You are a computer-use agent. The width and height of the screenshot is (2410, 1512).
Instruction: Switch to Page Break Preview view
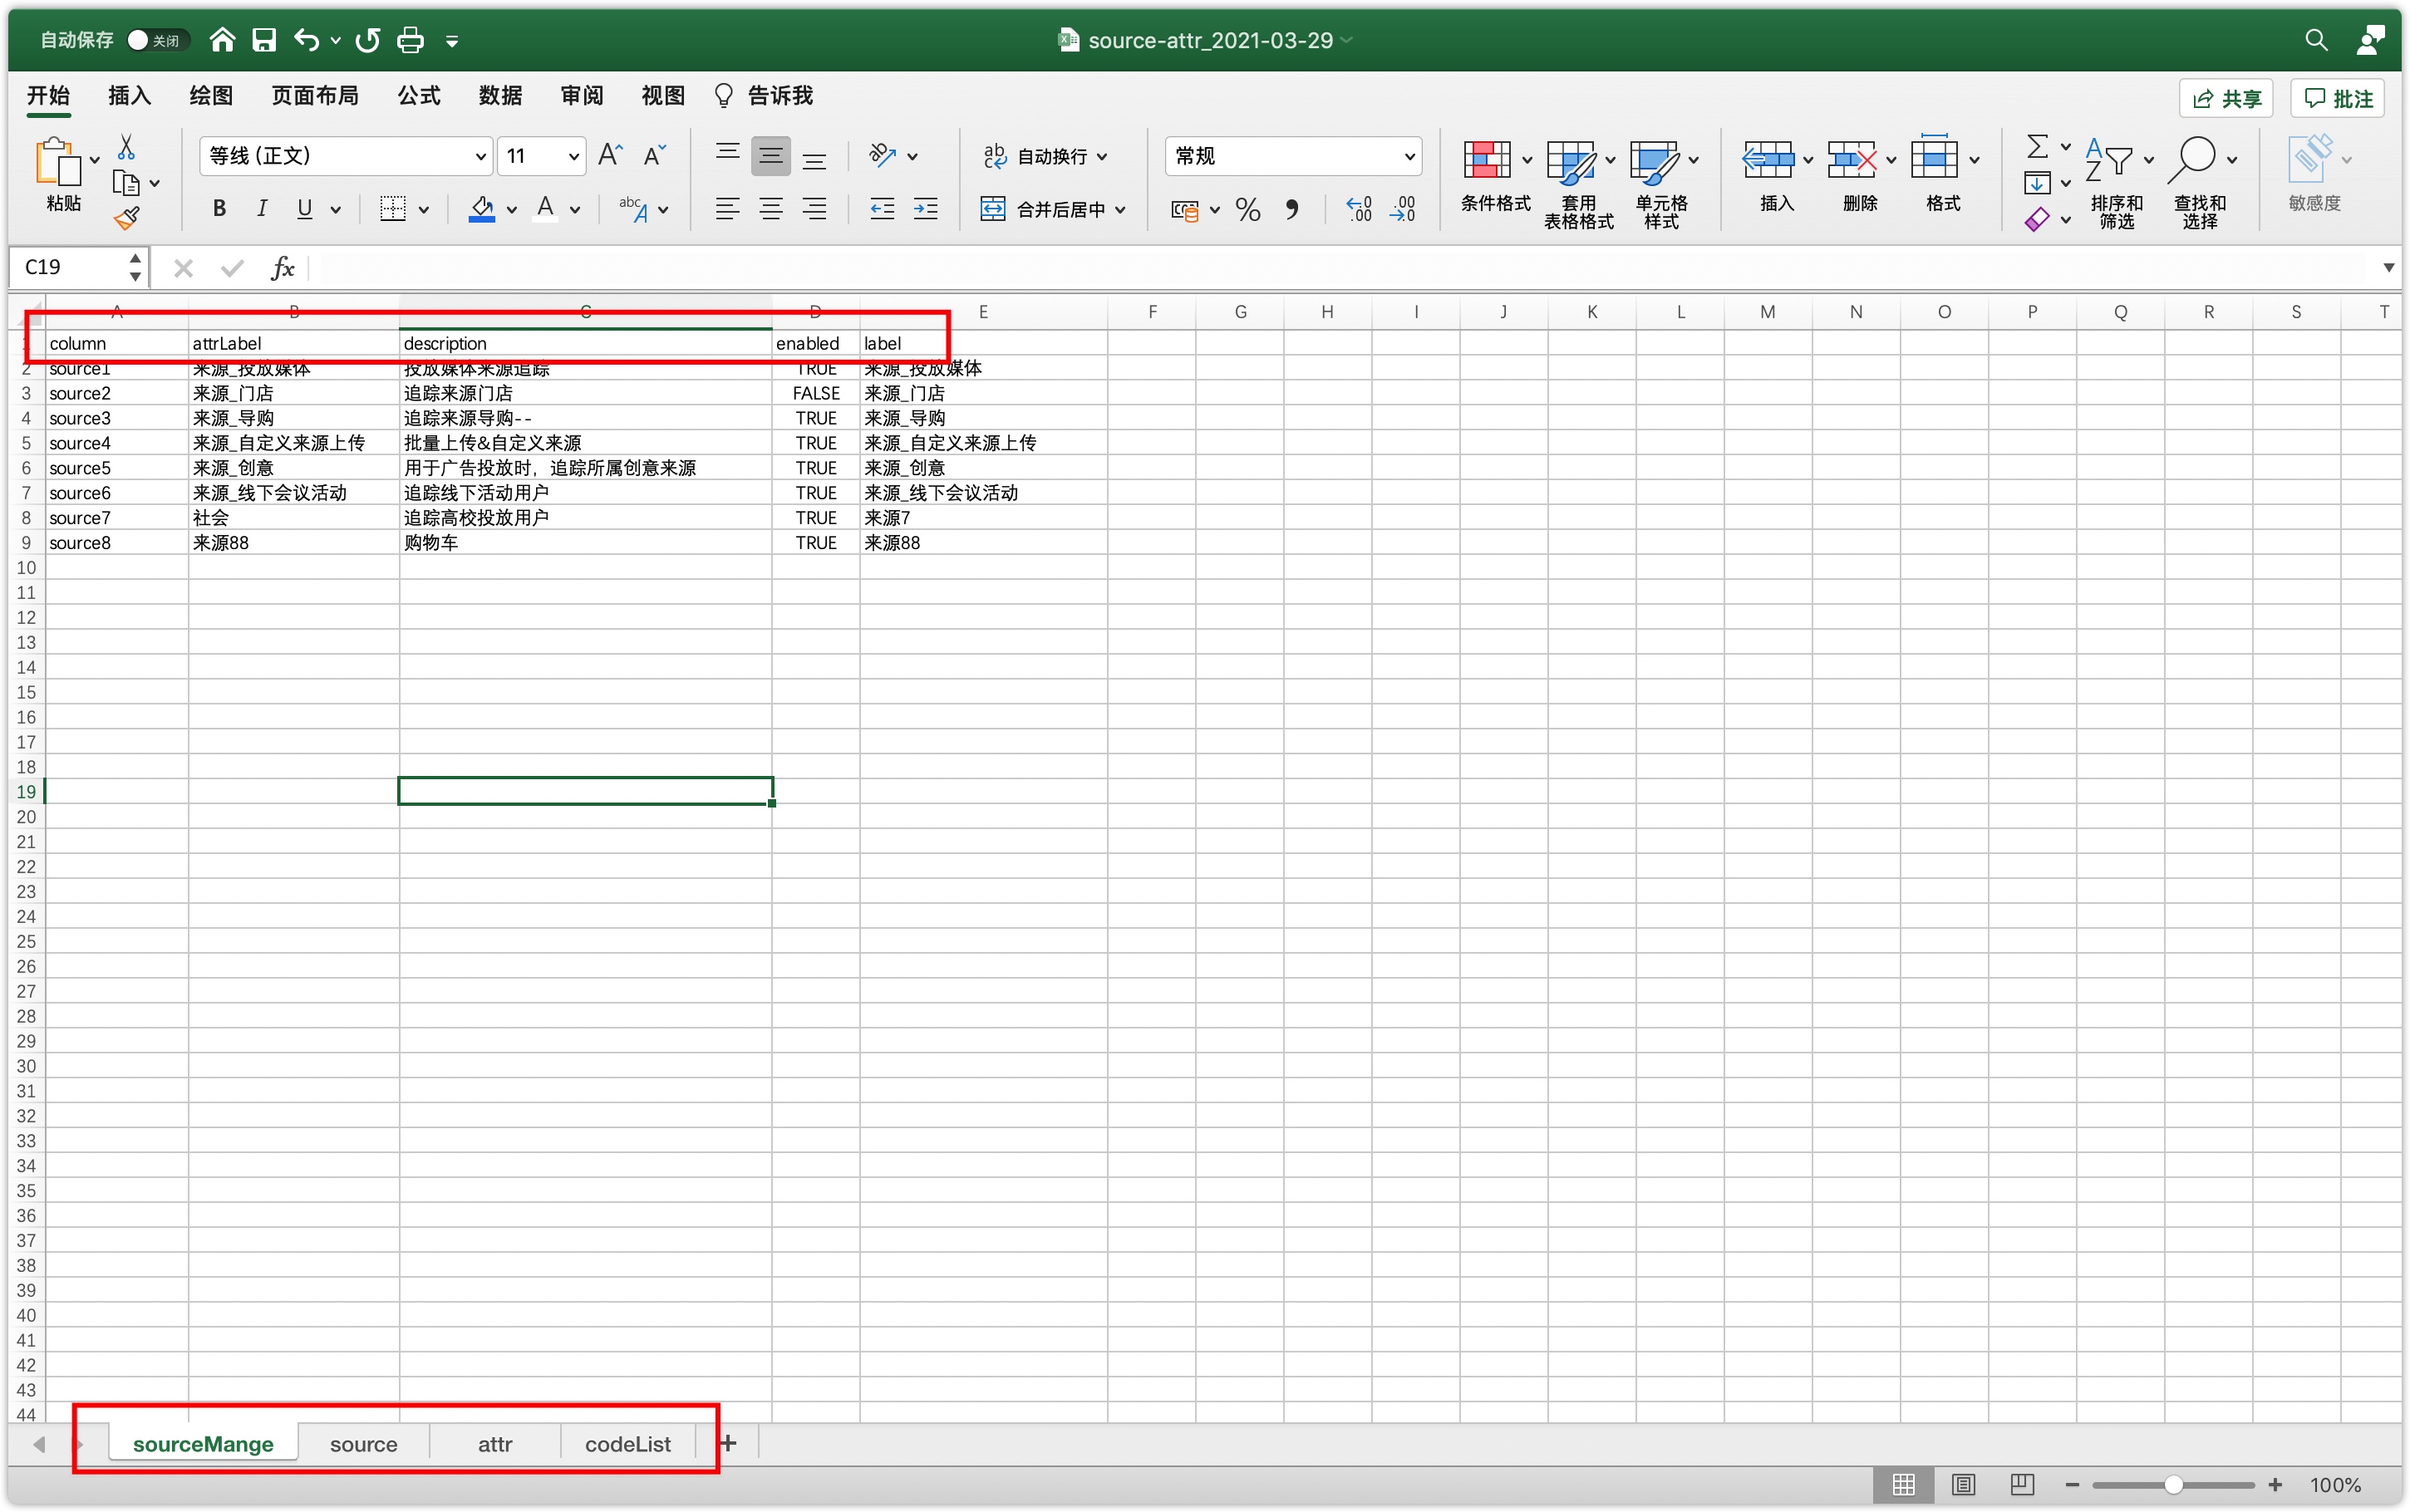[x=2022, y=1485]
